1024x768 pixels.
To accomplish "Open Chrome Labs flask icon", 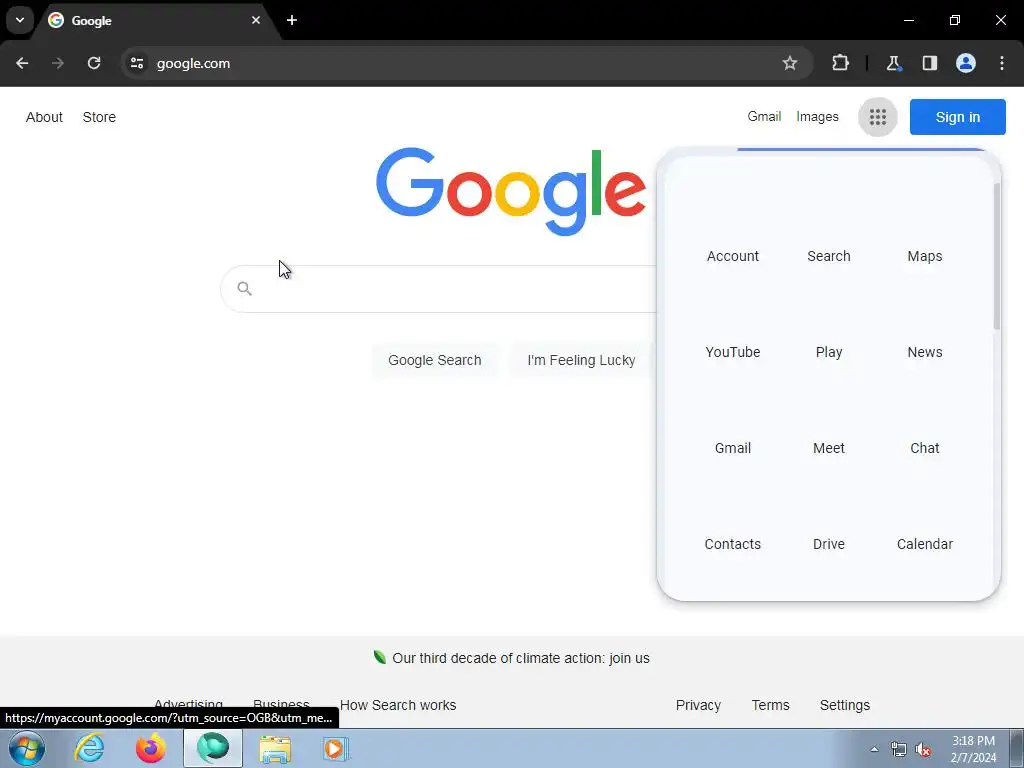I will pos(893,63).
